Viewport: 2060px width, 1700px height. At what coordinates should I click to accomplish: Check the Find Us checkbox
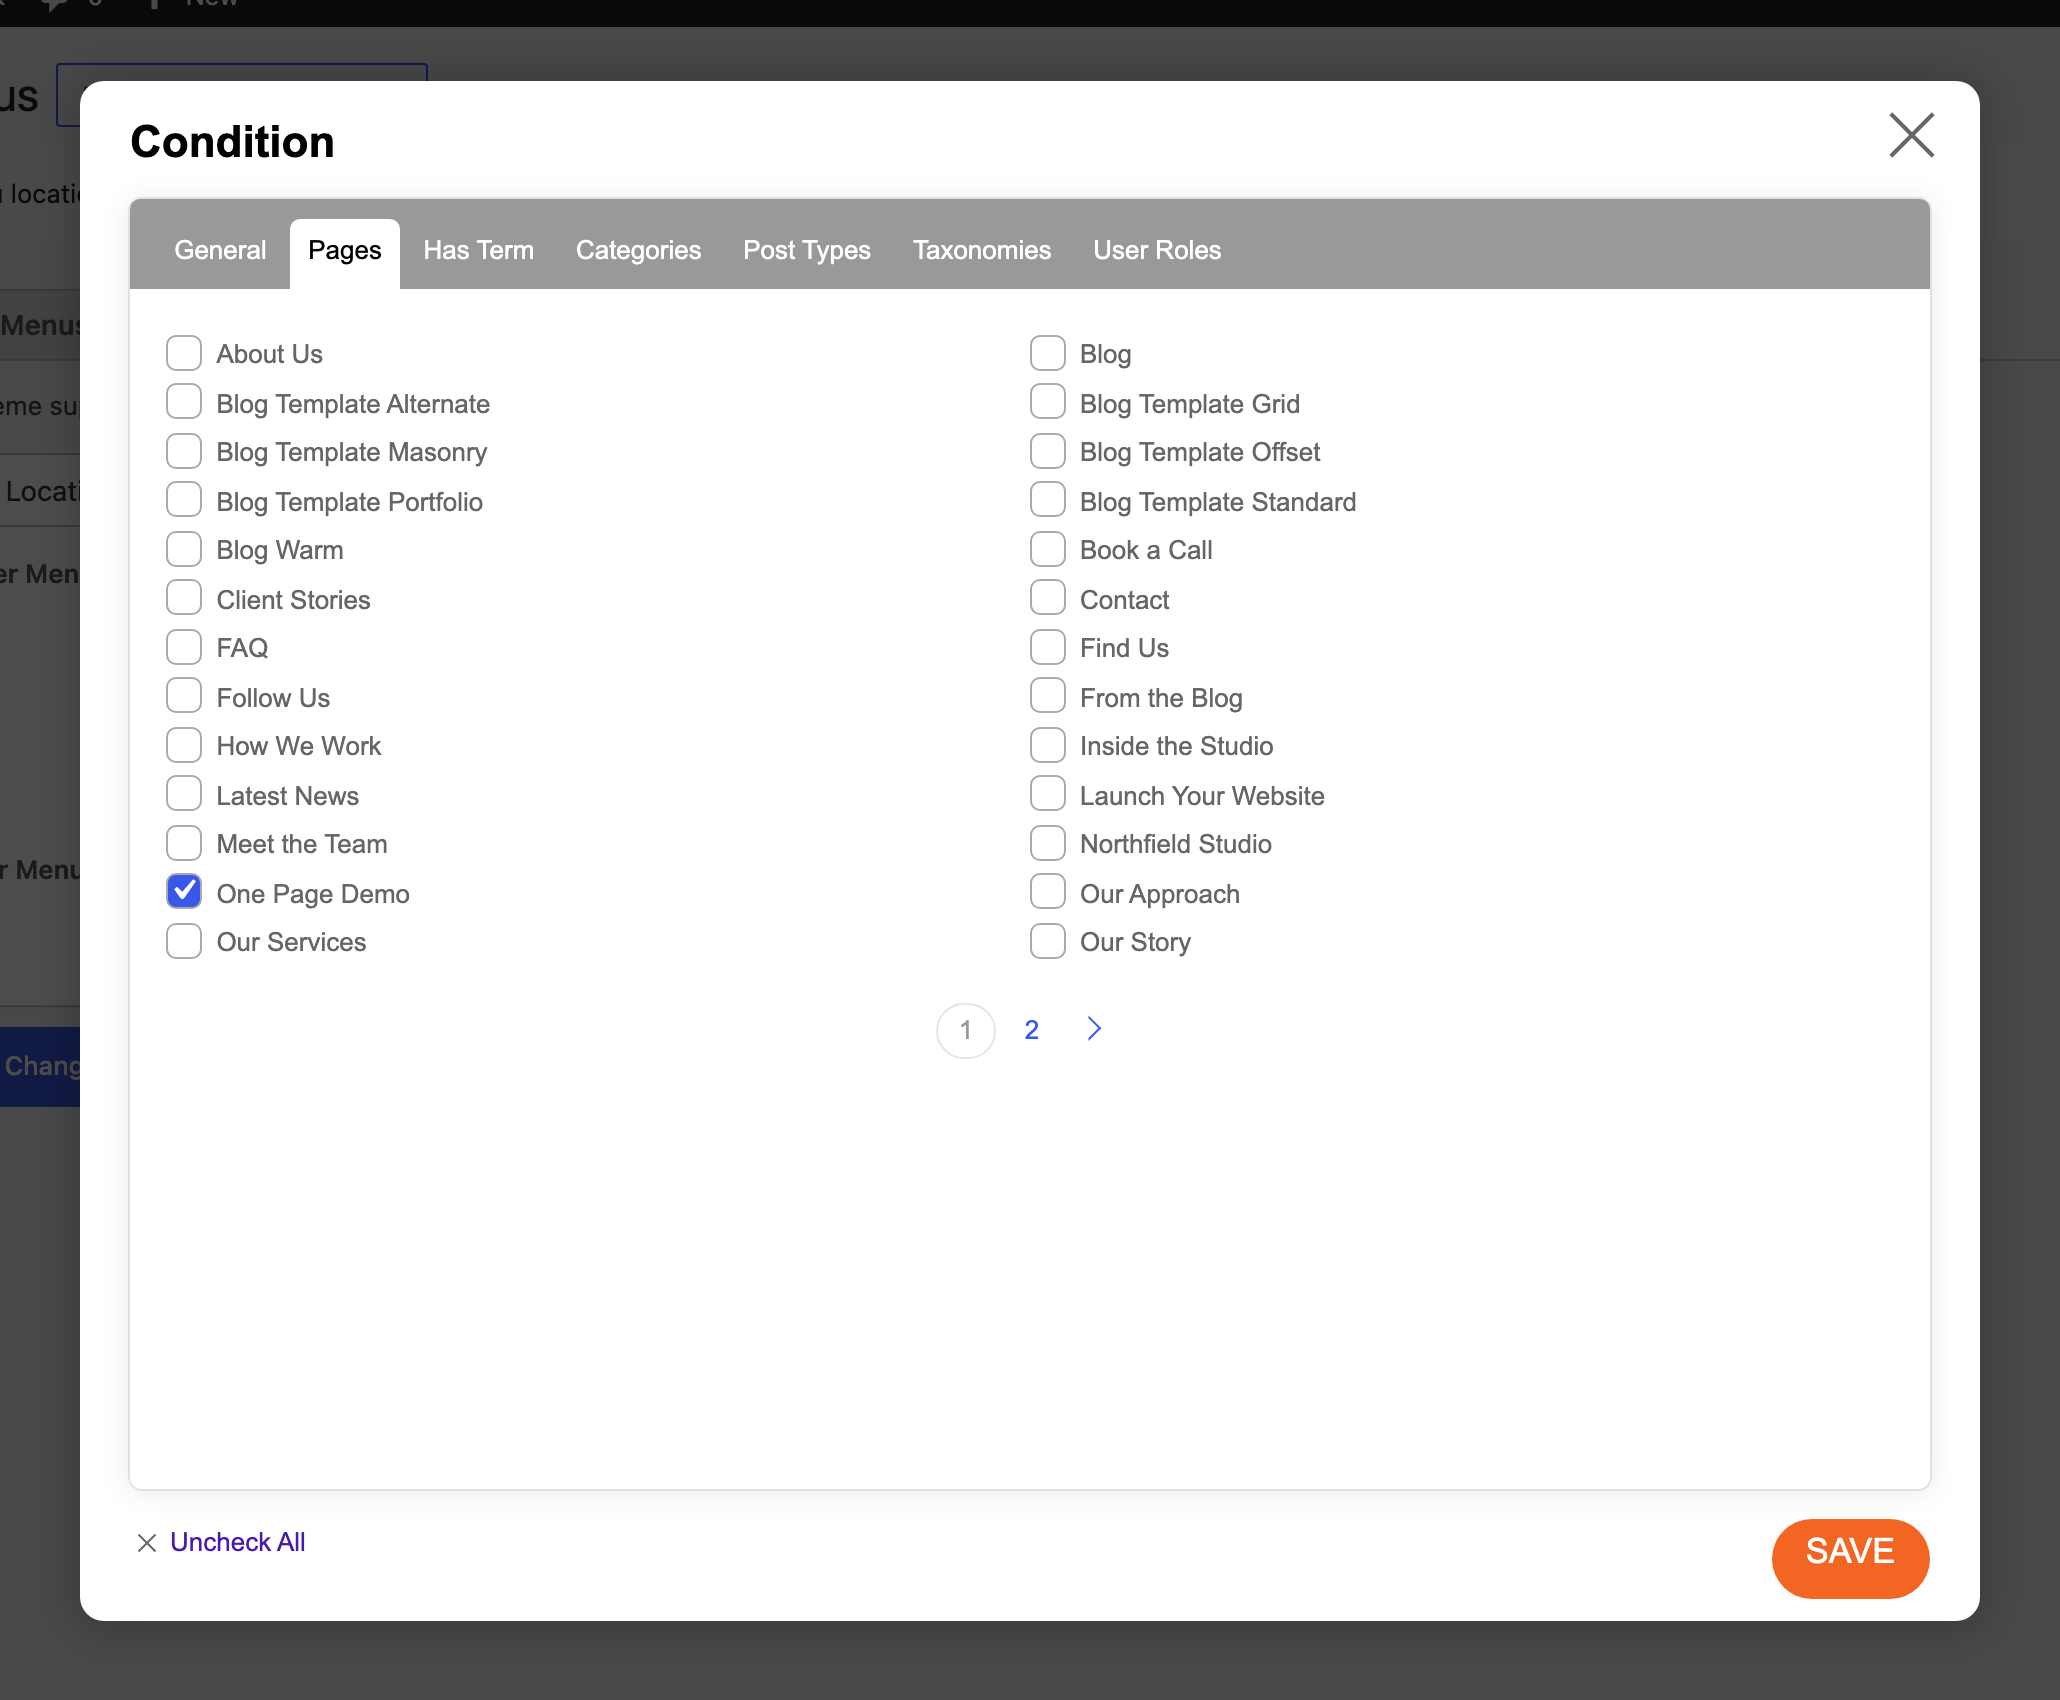1047,647
